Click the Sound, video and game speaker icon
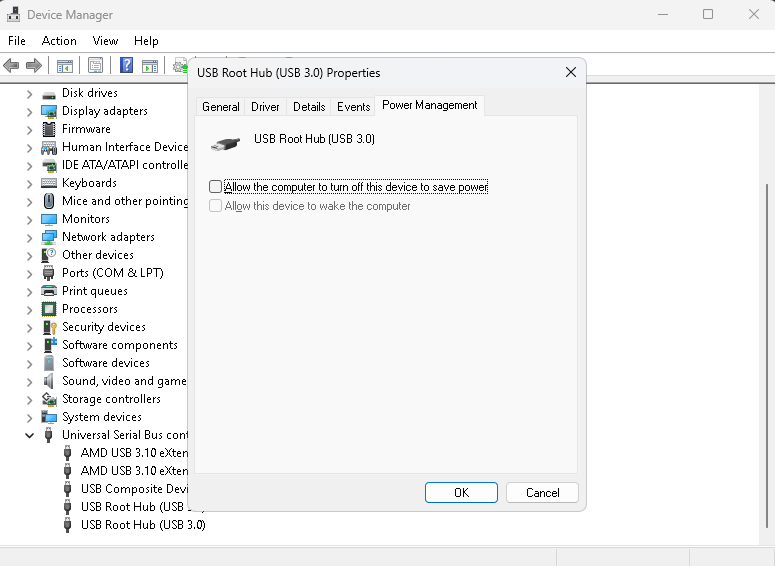 pyautogui.click(x=48, y=381)
